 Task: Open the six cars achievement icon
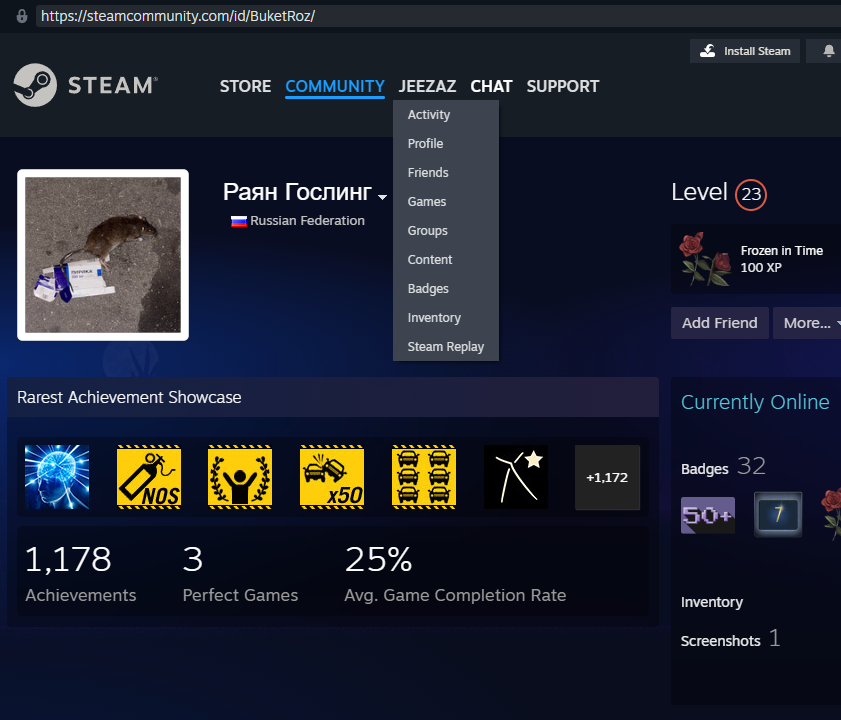[x=424, y=477]
